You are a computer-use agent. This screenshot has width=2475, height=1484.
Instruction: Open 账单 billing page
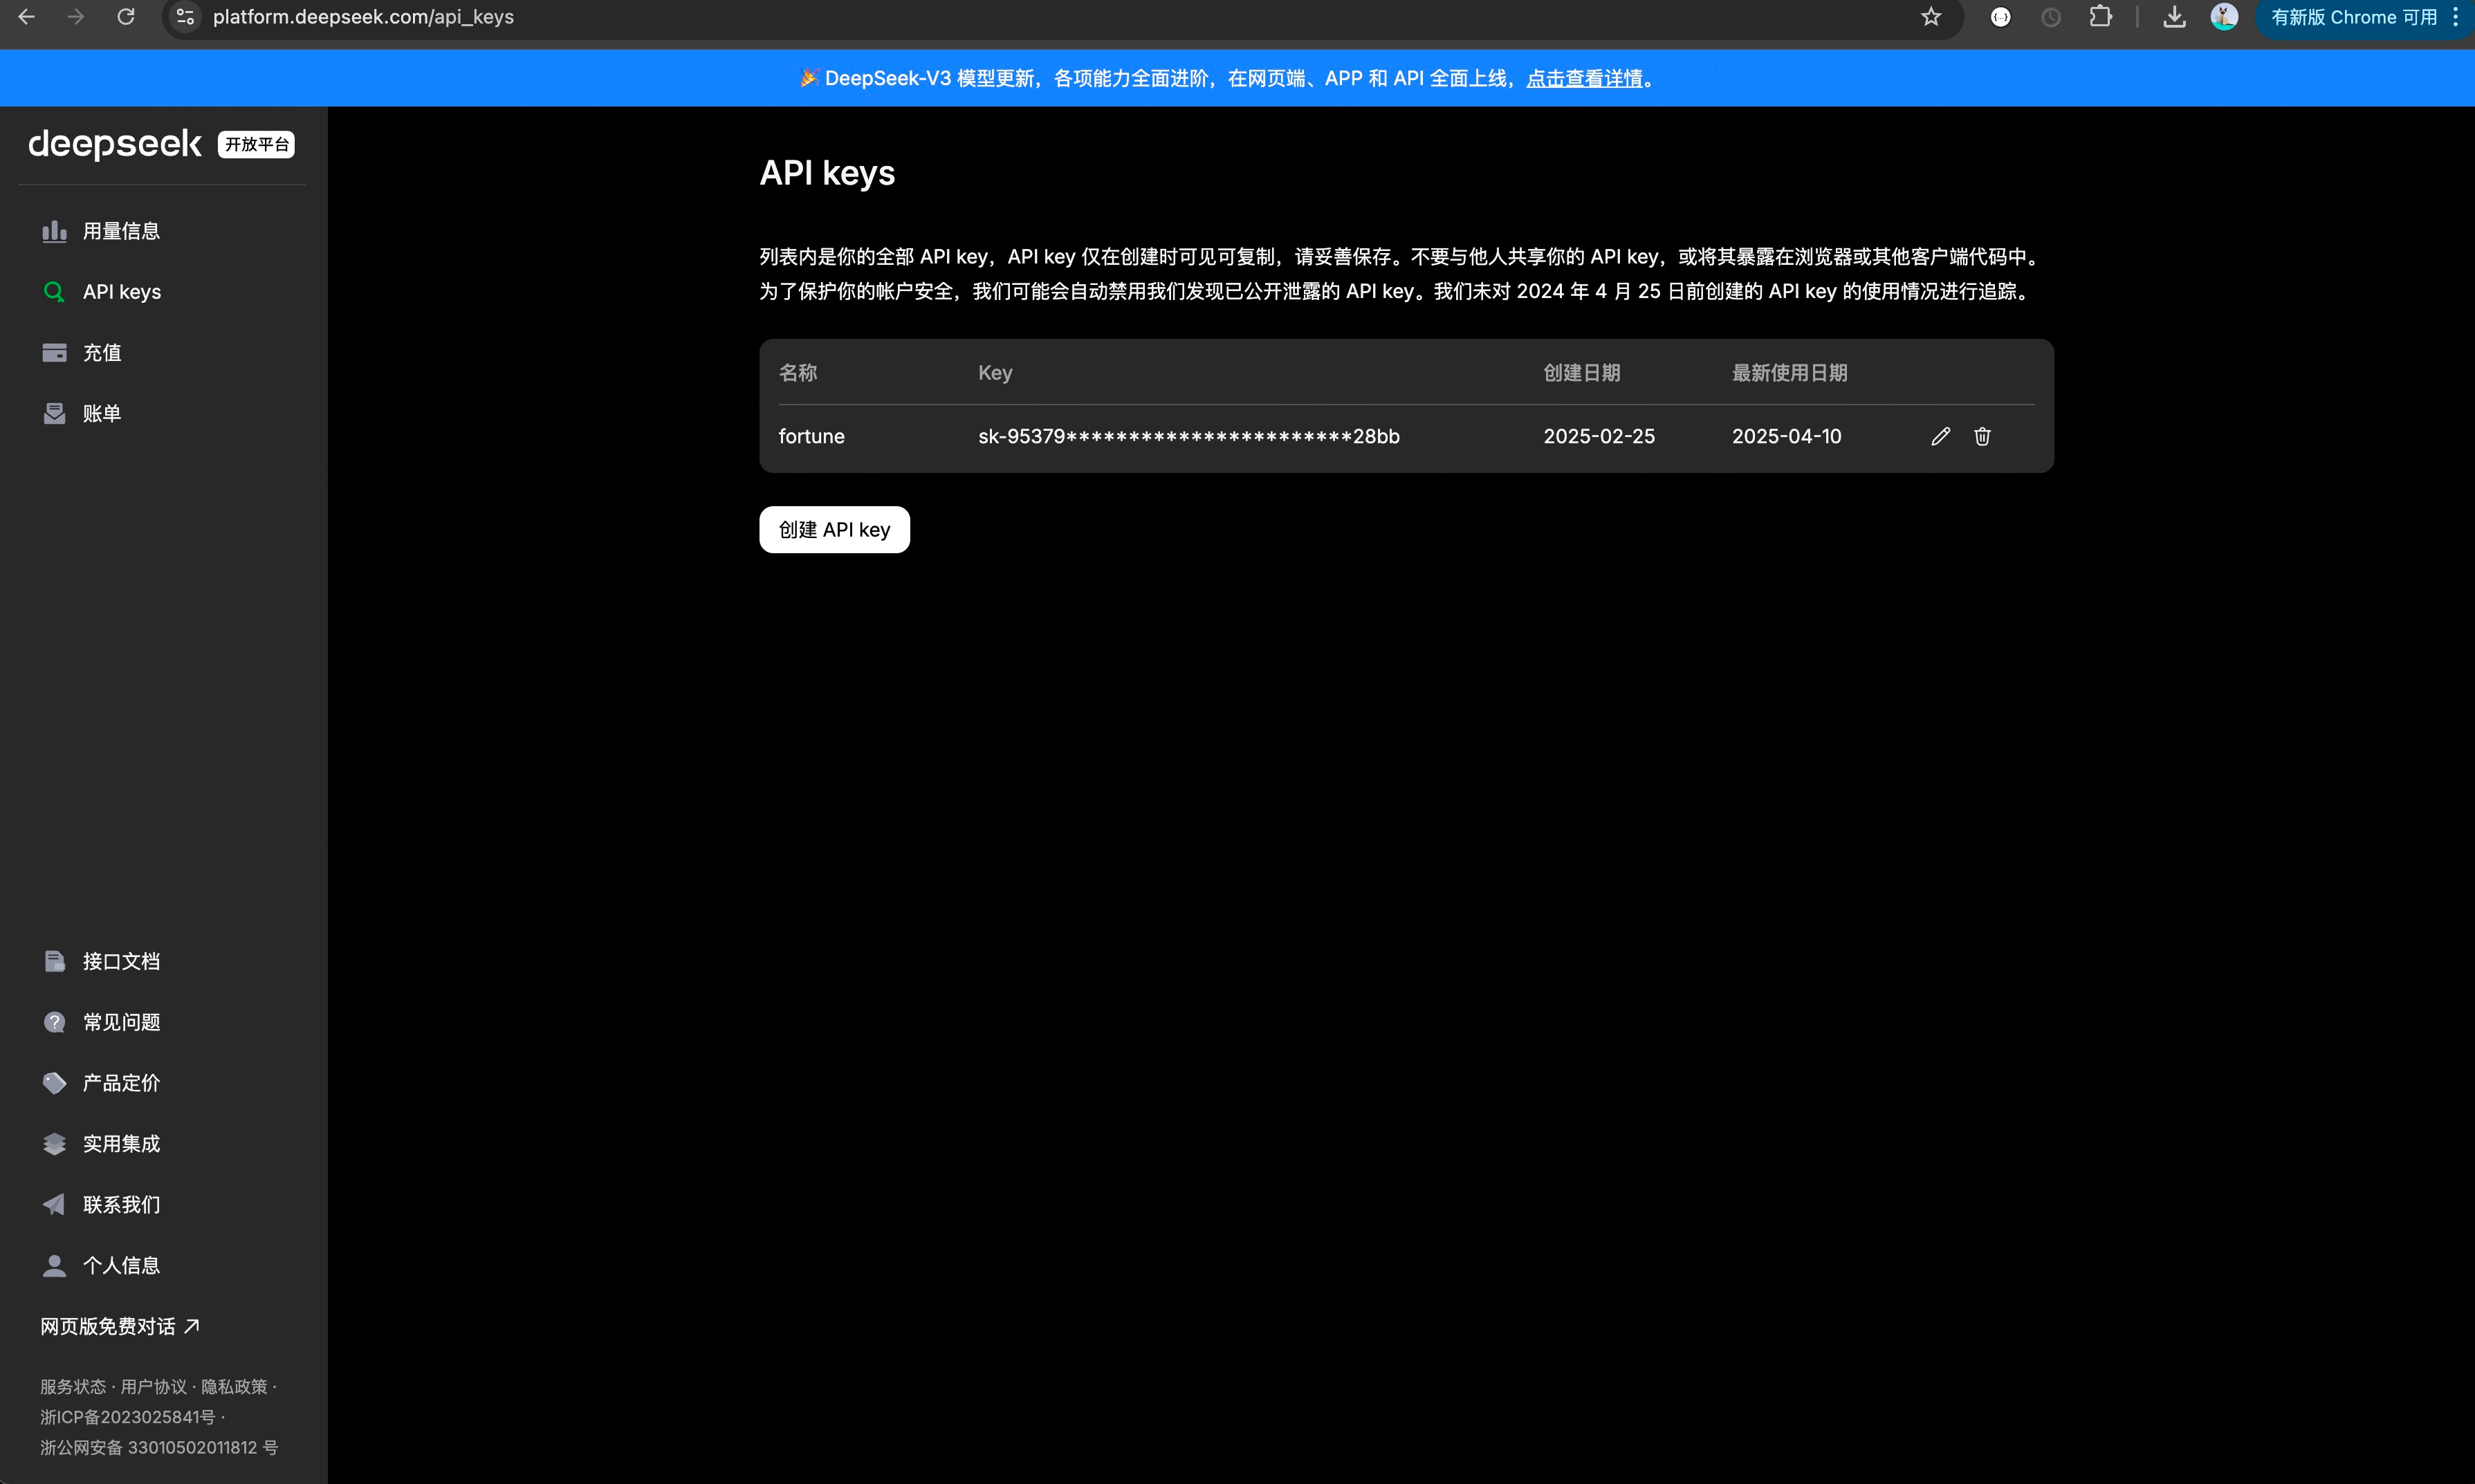pyautogui.click(x=101, y=414)
